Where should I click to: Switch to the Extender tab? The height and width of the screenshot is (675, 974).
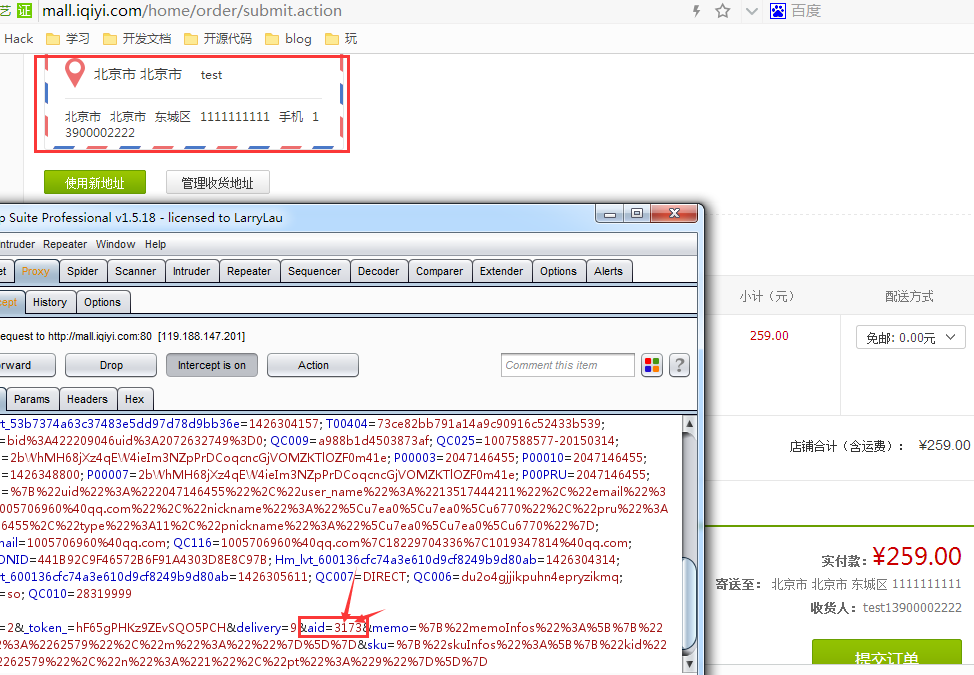point(501,271)
